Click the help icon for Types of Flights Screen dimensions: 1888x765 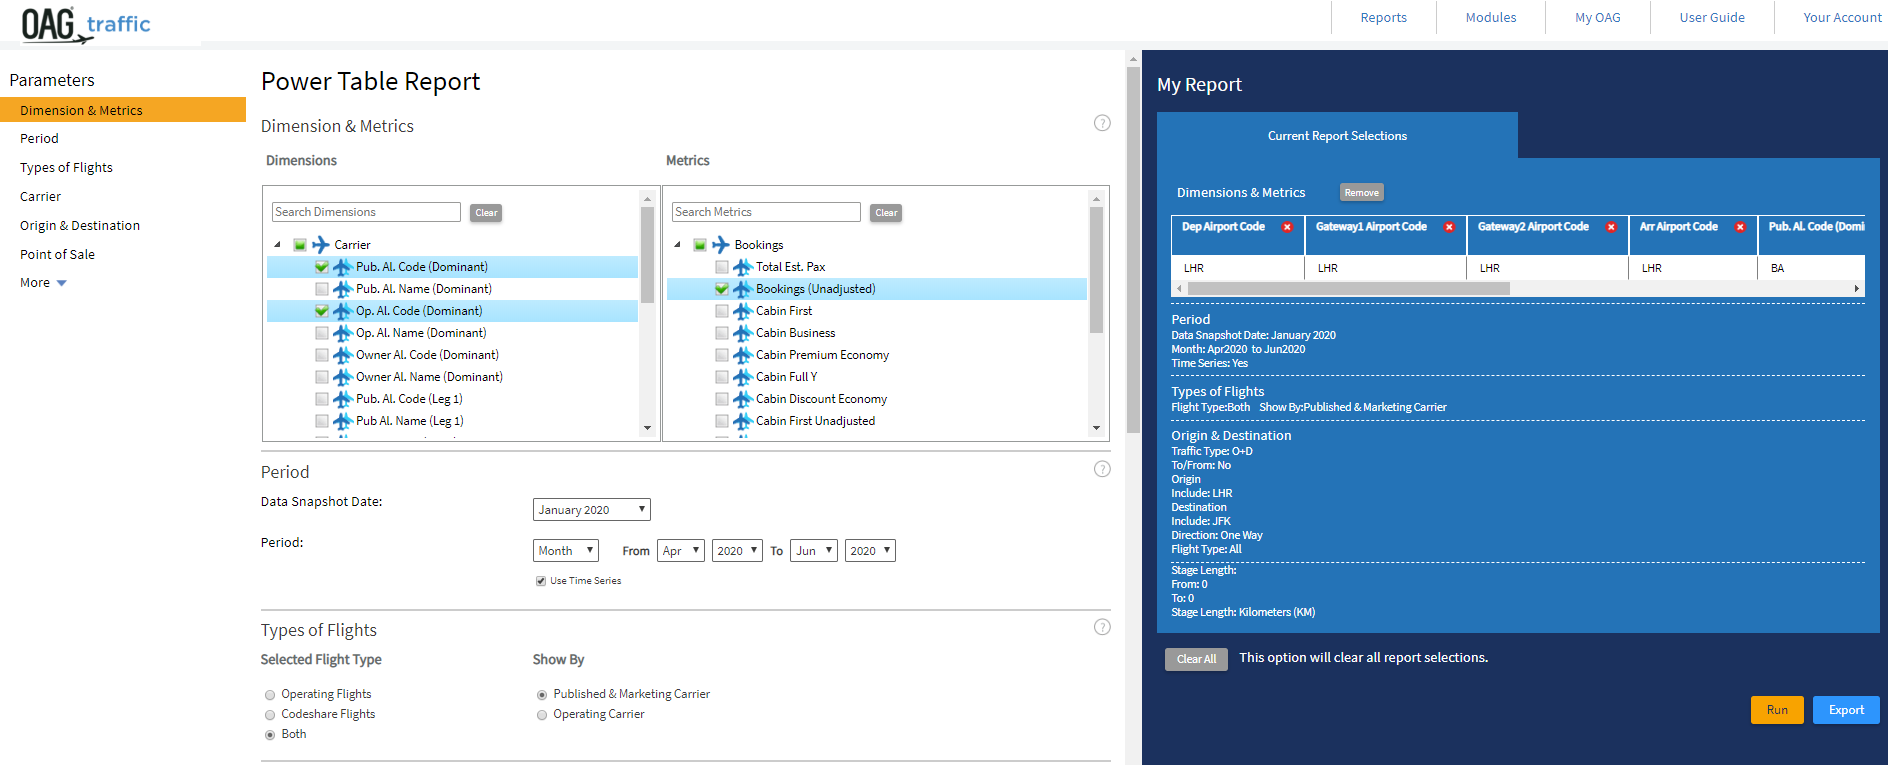point(1102,627)
